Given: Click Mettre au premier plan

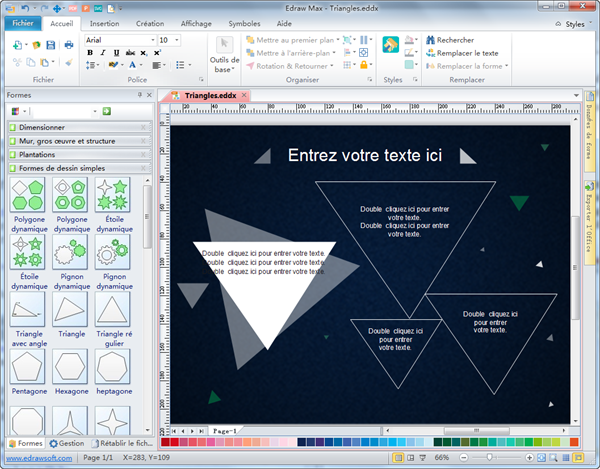Looking at the screenshot, I should (x=292, y=40).
